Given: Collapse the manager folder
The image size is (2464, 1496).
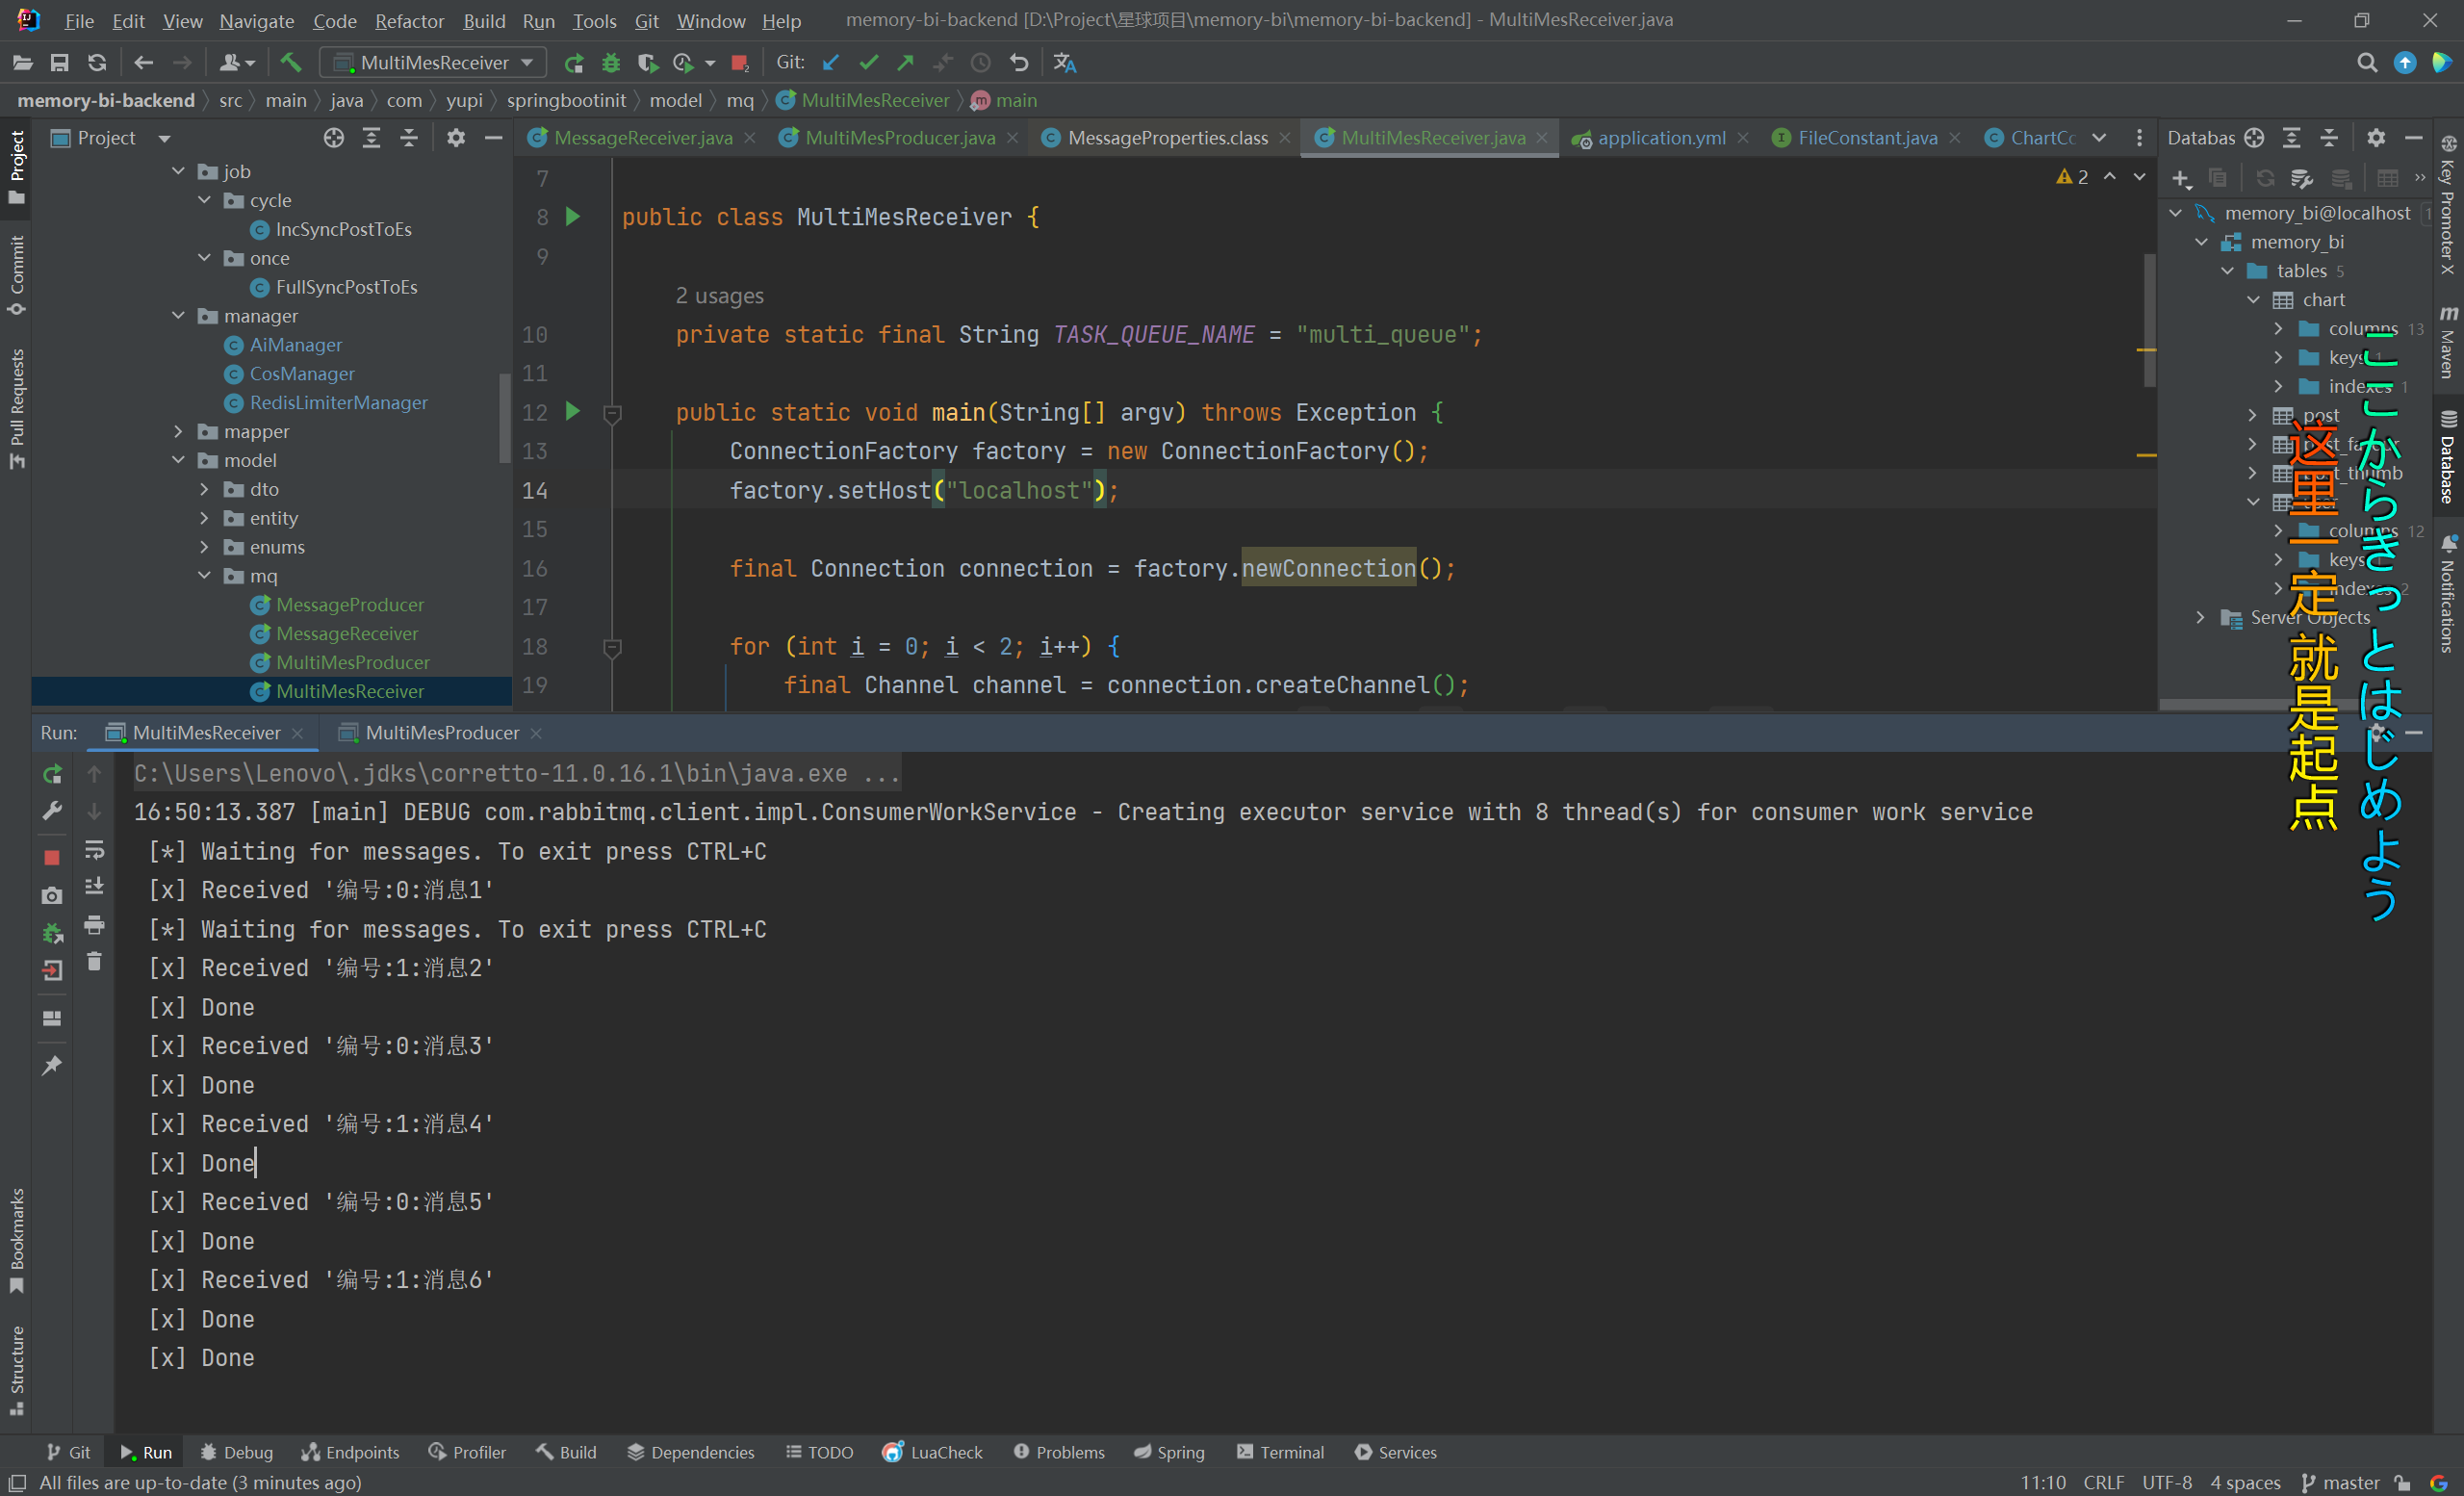Looking at the screenshot, I should click(179, 316).
